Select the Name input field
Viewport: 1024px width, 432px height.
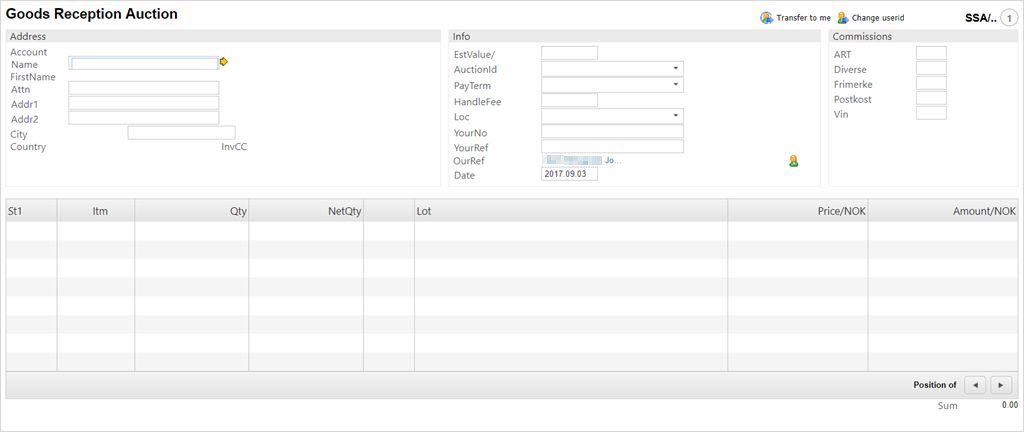pos(143,63)
